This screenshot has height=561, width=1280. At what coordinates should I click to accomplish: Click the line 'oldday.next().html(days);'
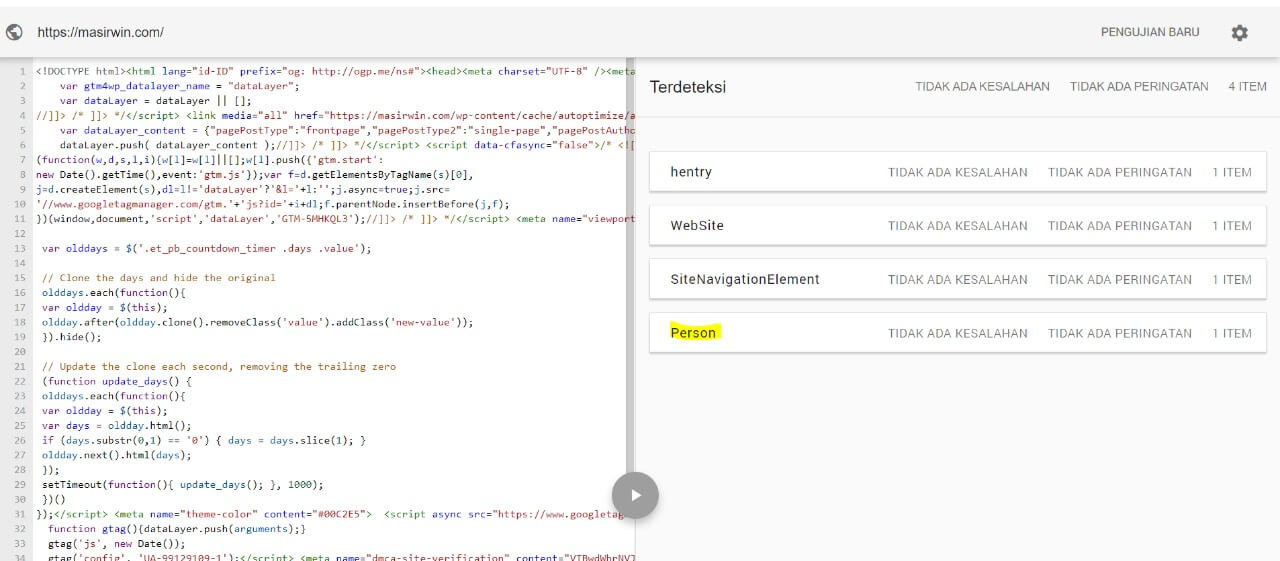coord(117,455)
